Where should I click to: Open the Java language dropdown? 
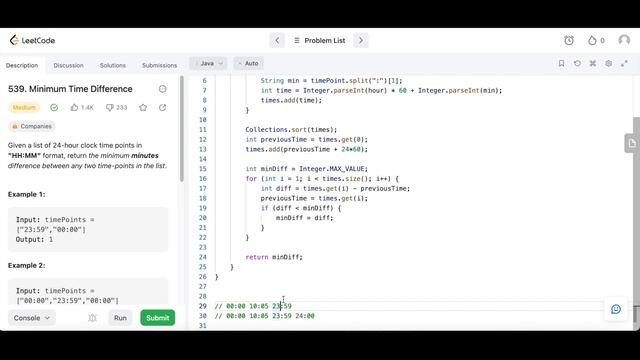pyautogui.click(x=208, y=63)
